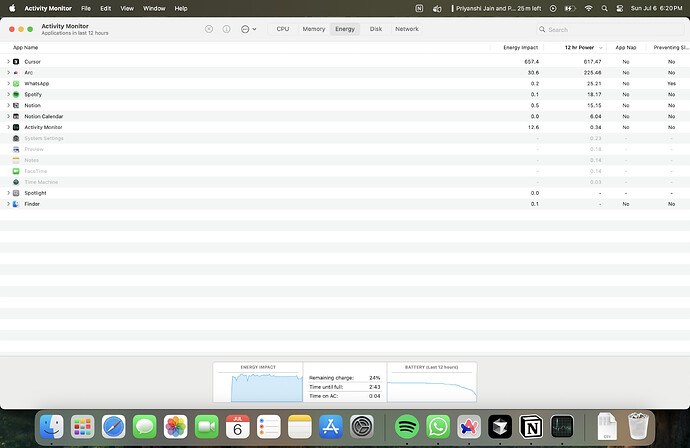Focus the Search field
The image size is (690, 448).
610,29
